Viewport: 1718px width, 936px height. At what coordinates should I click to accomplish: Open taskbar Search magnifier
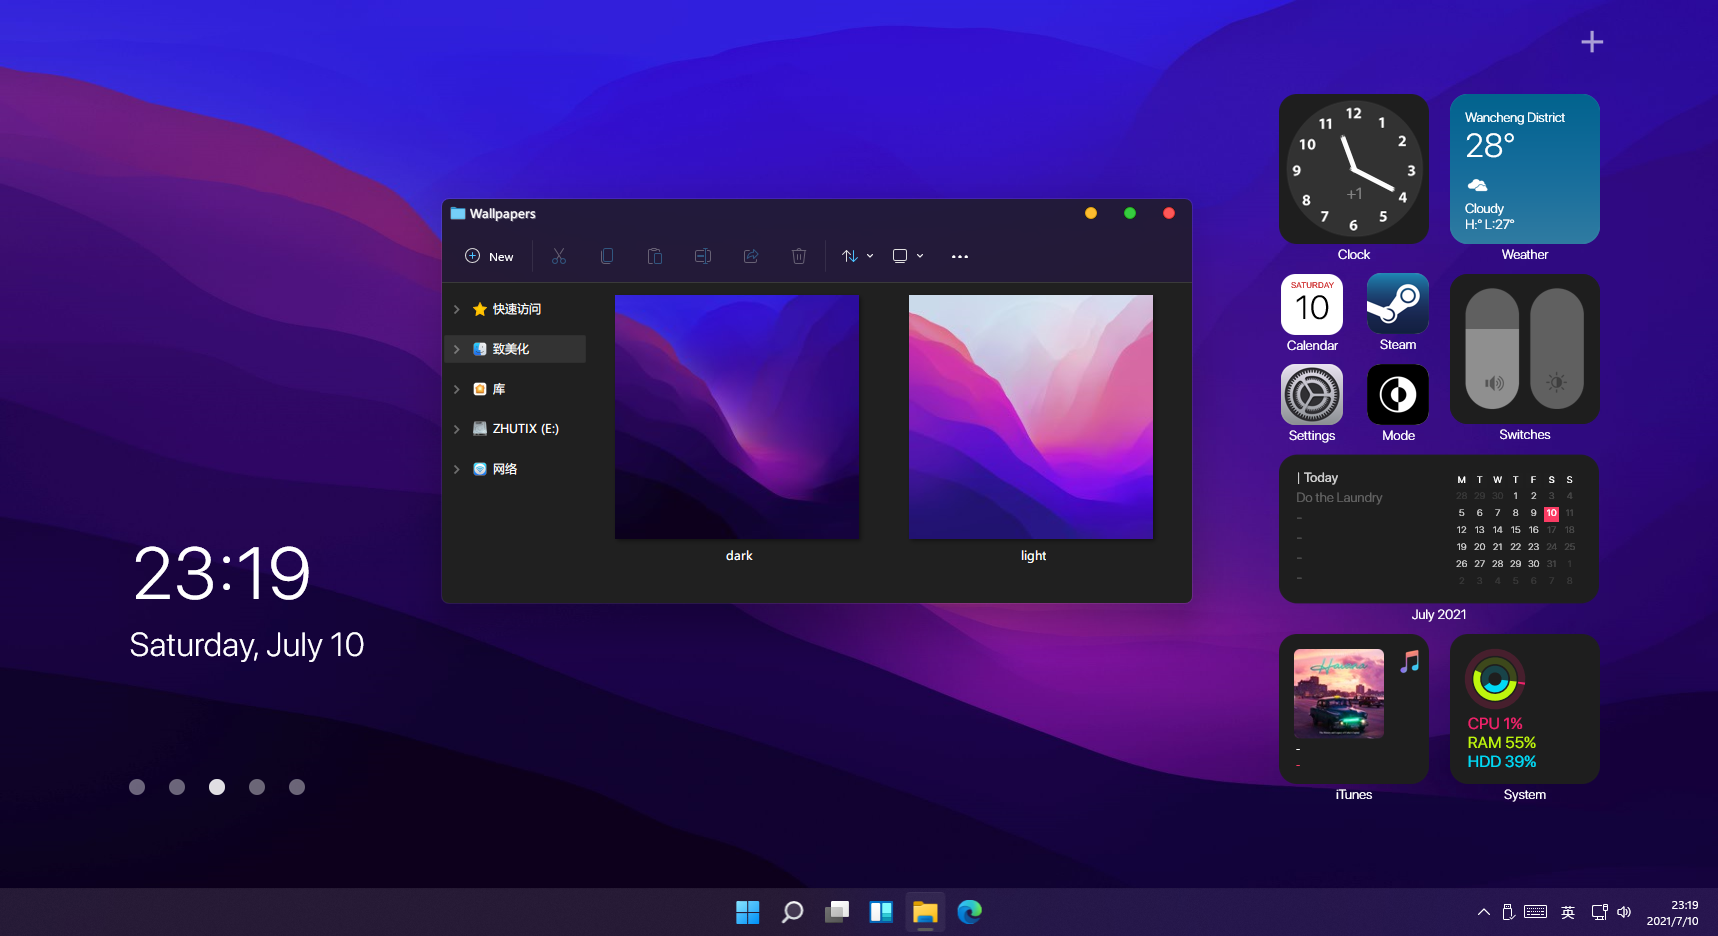pos(792,912)
